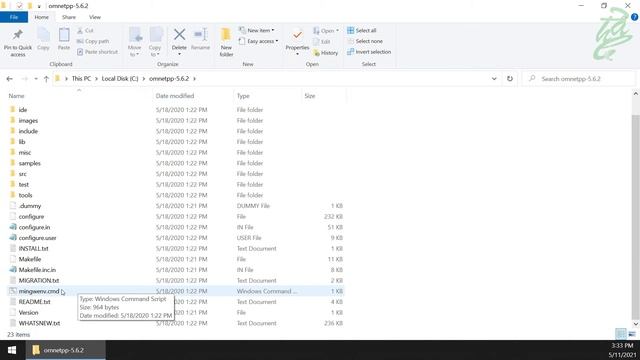Click omnetpp-5.6.2 taskbar button

point(65,350)
